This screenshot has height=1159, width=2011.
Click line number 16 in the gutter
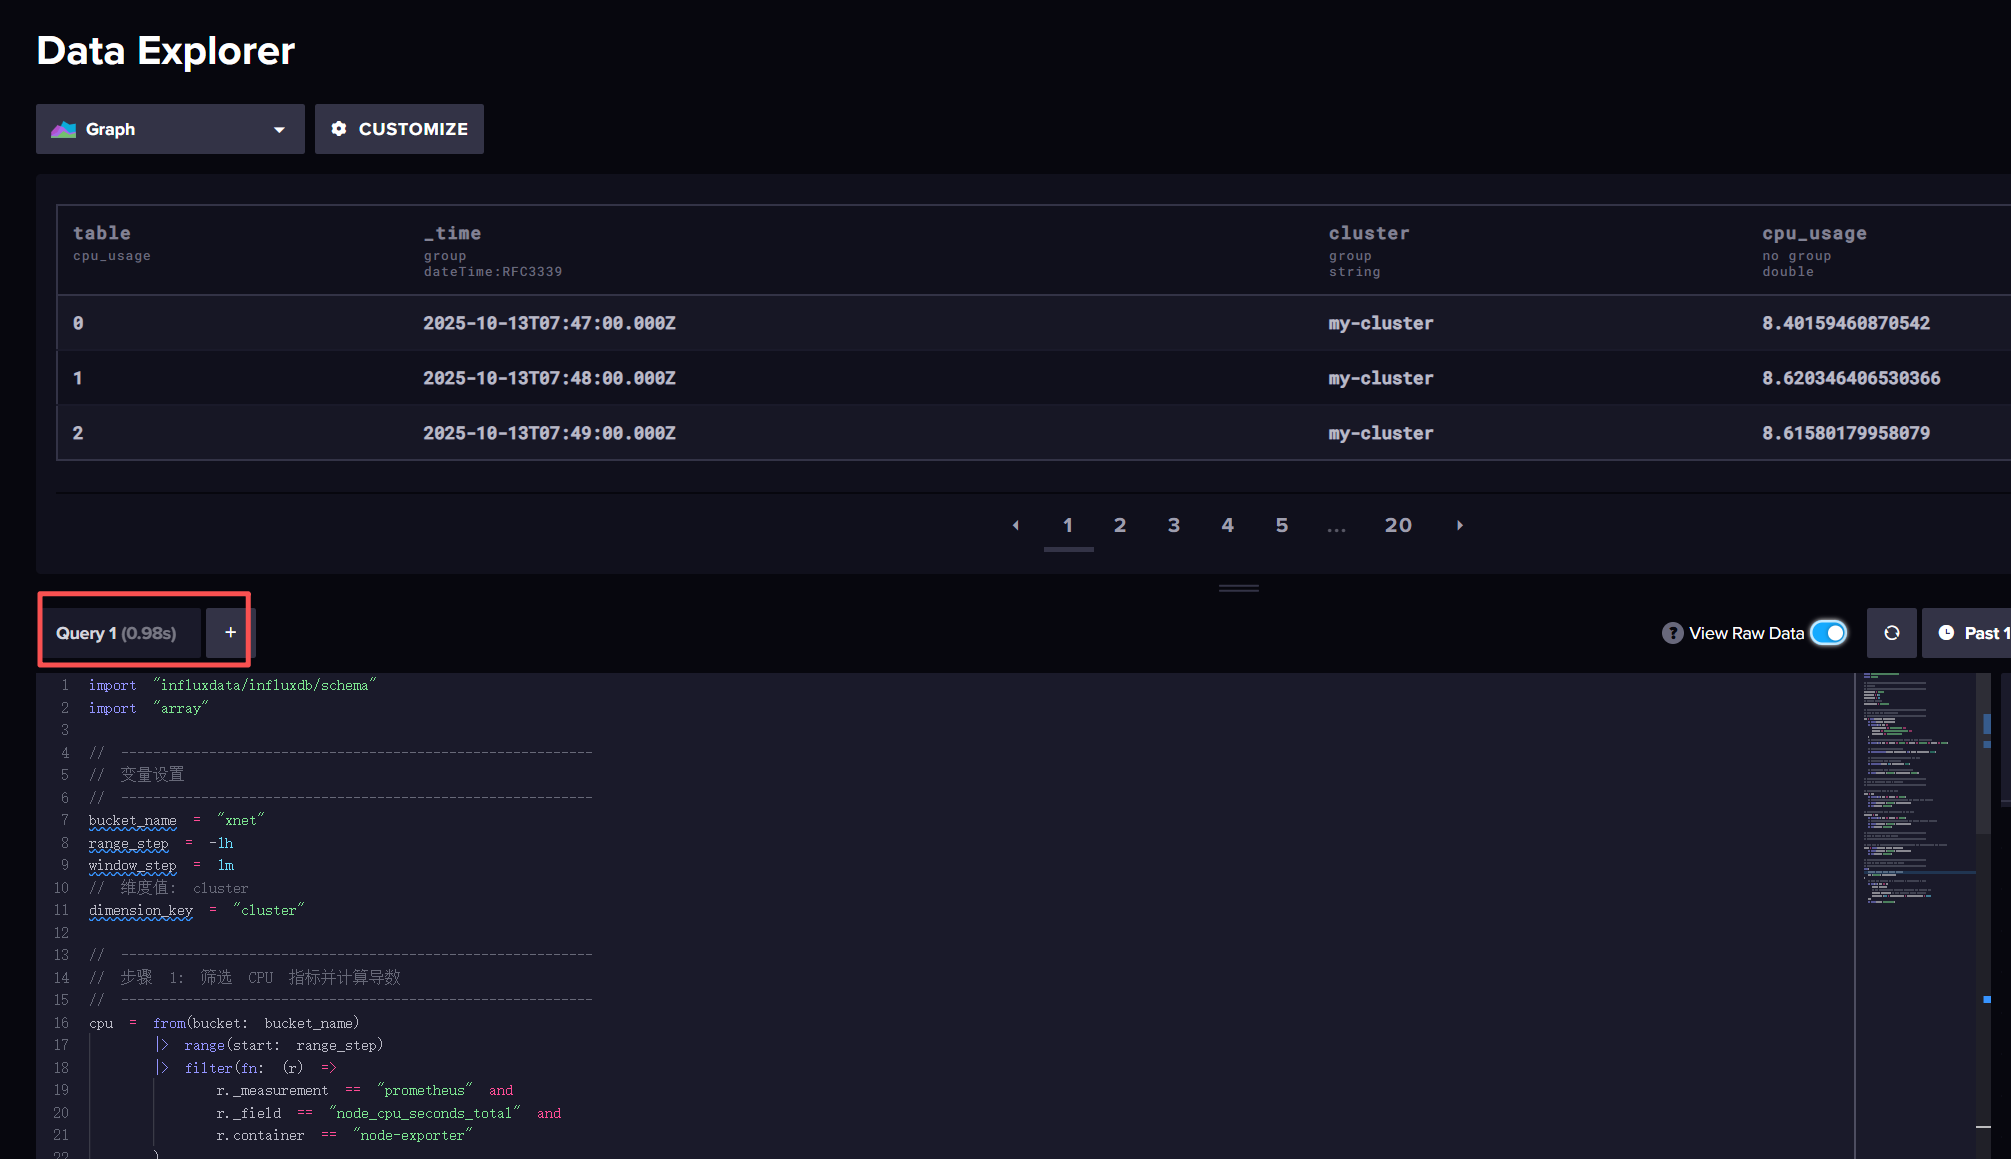point(61,1023)
